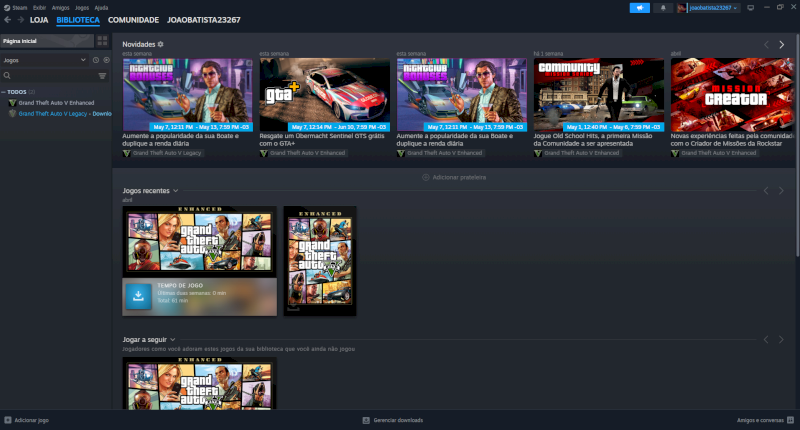800x430 pixels.
Task: Open the advanced filters icon
Action: [x=103, y=76]
